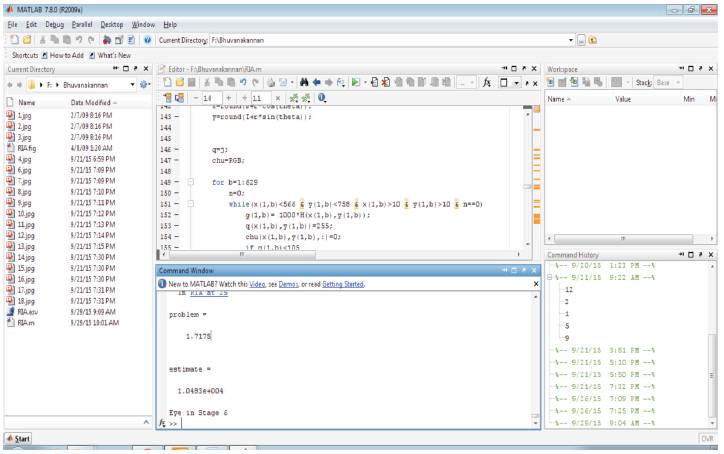
Task: Click the Demos link in the banner
Action: 289,284
